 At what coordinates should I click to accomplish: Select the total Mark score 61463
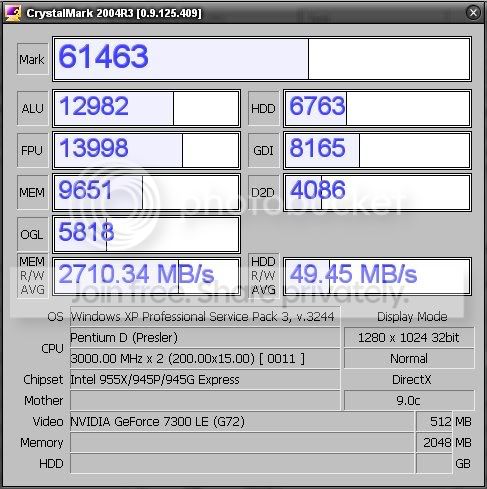(262, 59)
